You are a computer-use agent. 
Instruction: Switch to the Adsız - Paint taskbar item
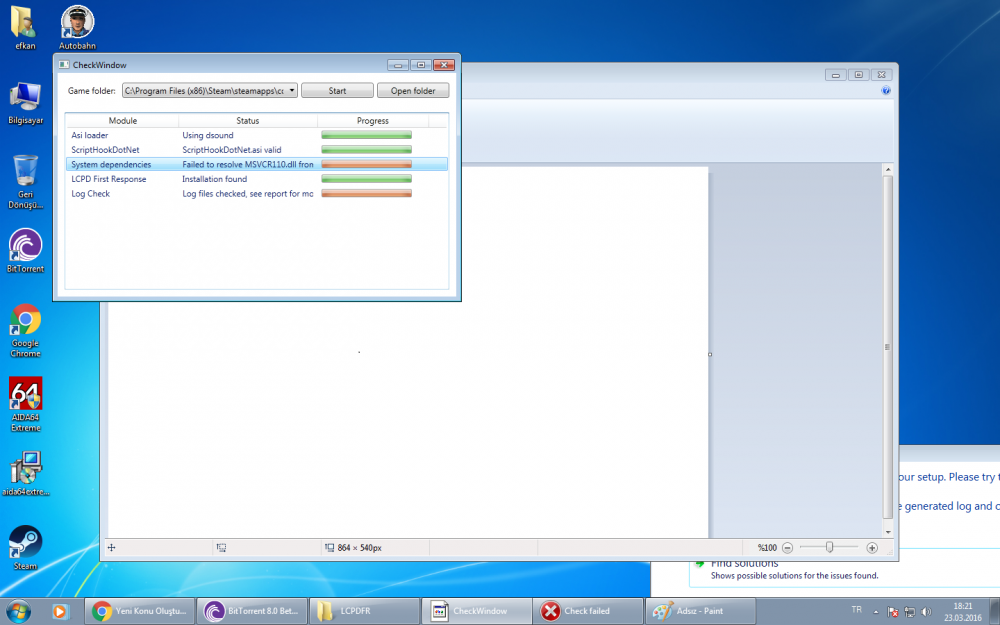click(x=701, y=611)
